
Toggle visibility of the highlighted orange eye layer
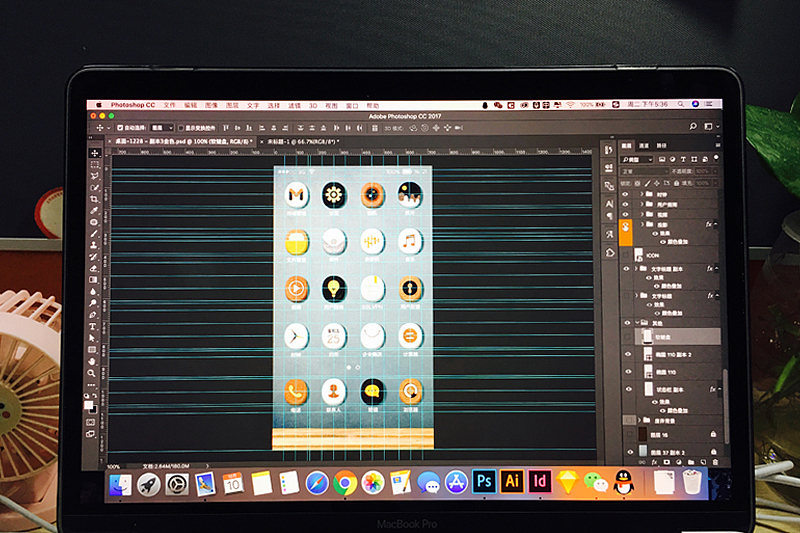coord(626,229)
